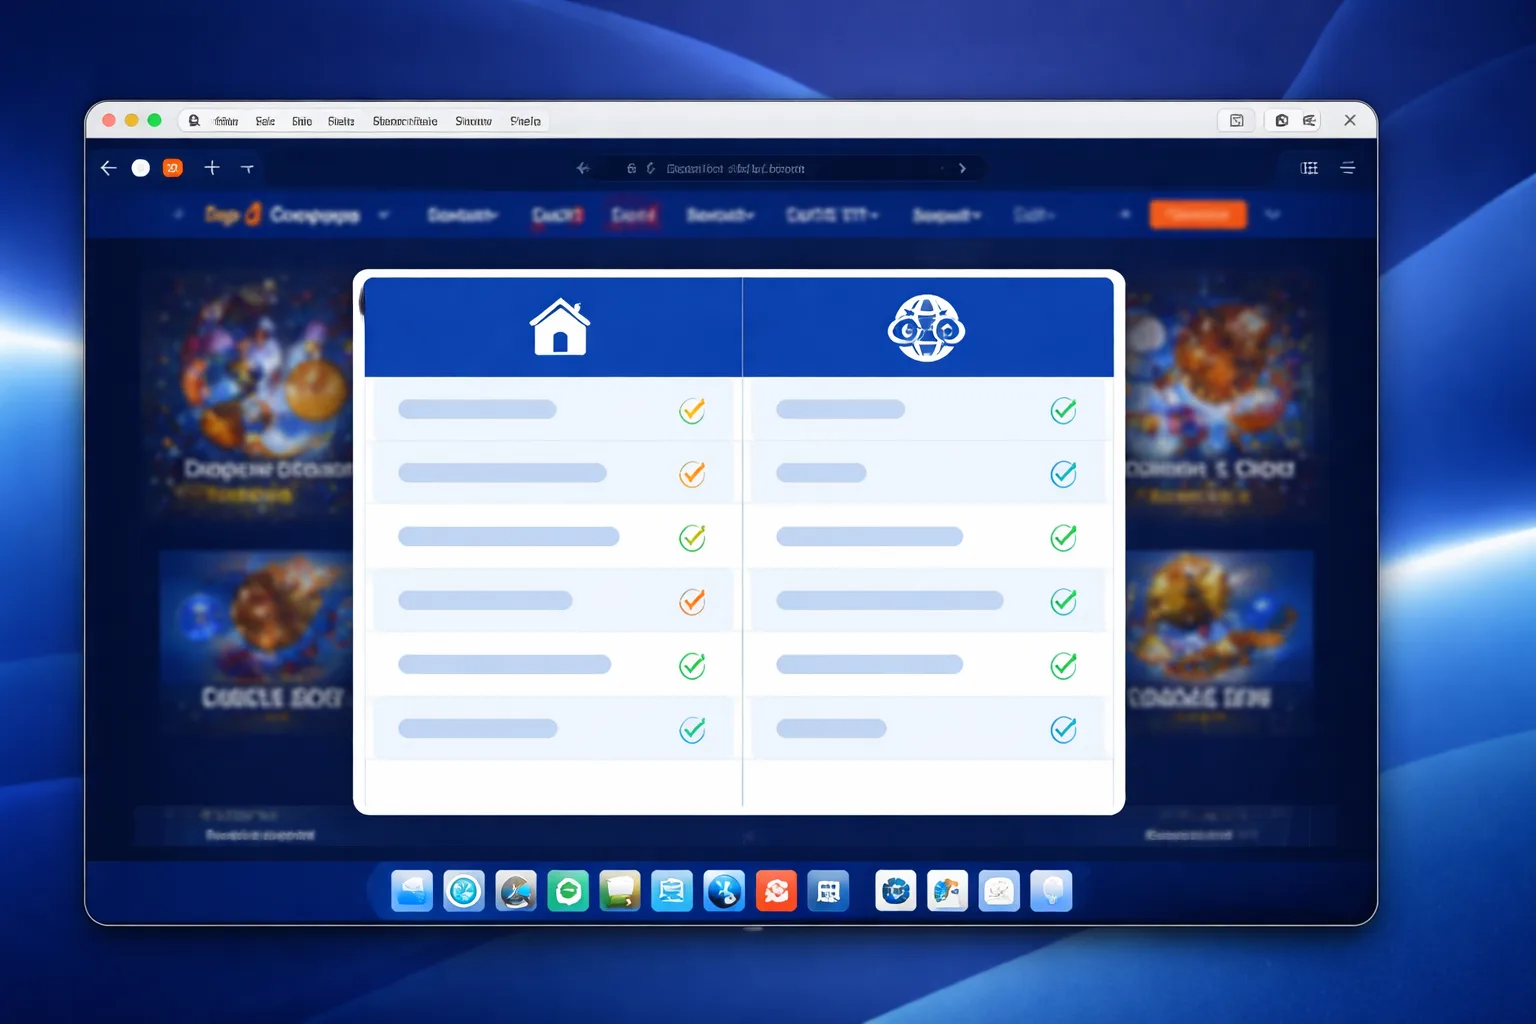Open the first text menu beside the magnifier

point(227,121)
